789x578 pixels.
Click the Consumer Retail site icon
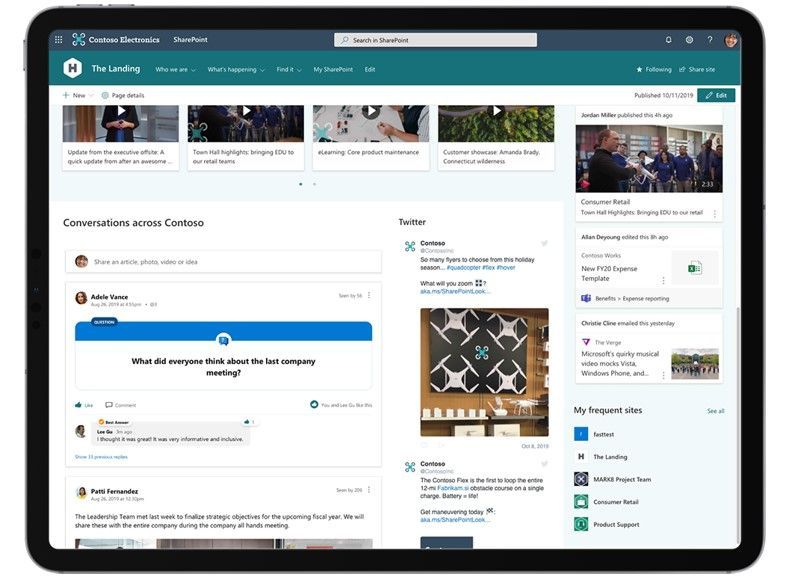[x=581, y=502]
